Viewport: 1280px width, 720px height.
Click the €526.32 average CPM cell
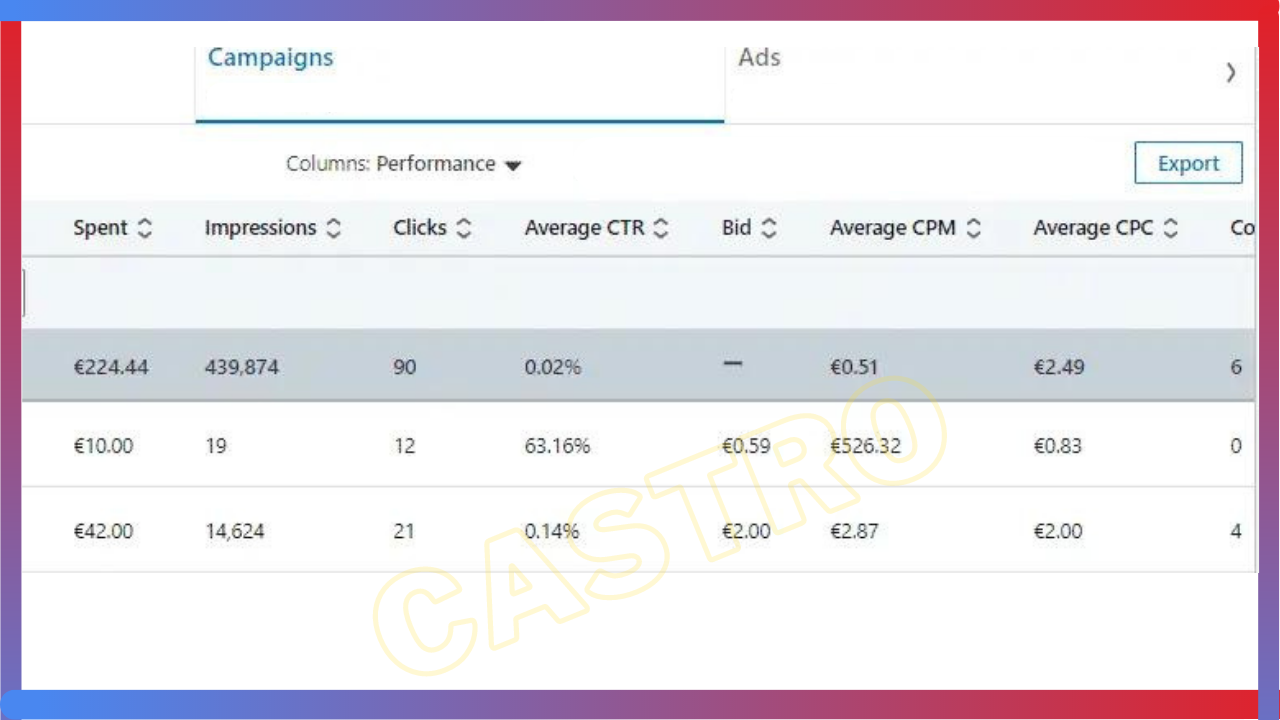click(865, 446)
